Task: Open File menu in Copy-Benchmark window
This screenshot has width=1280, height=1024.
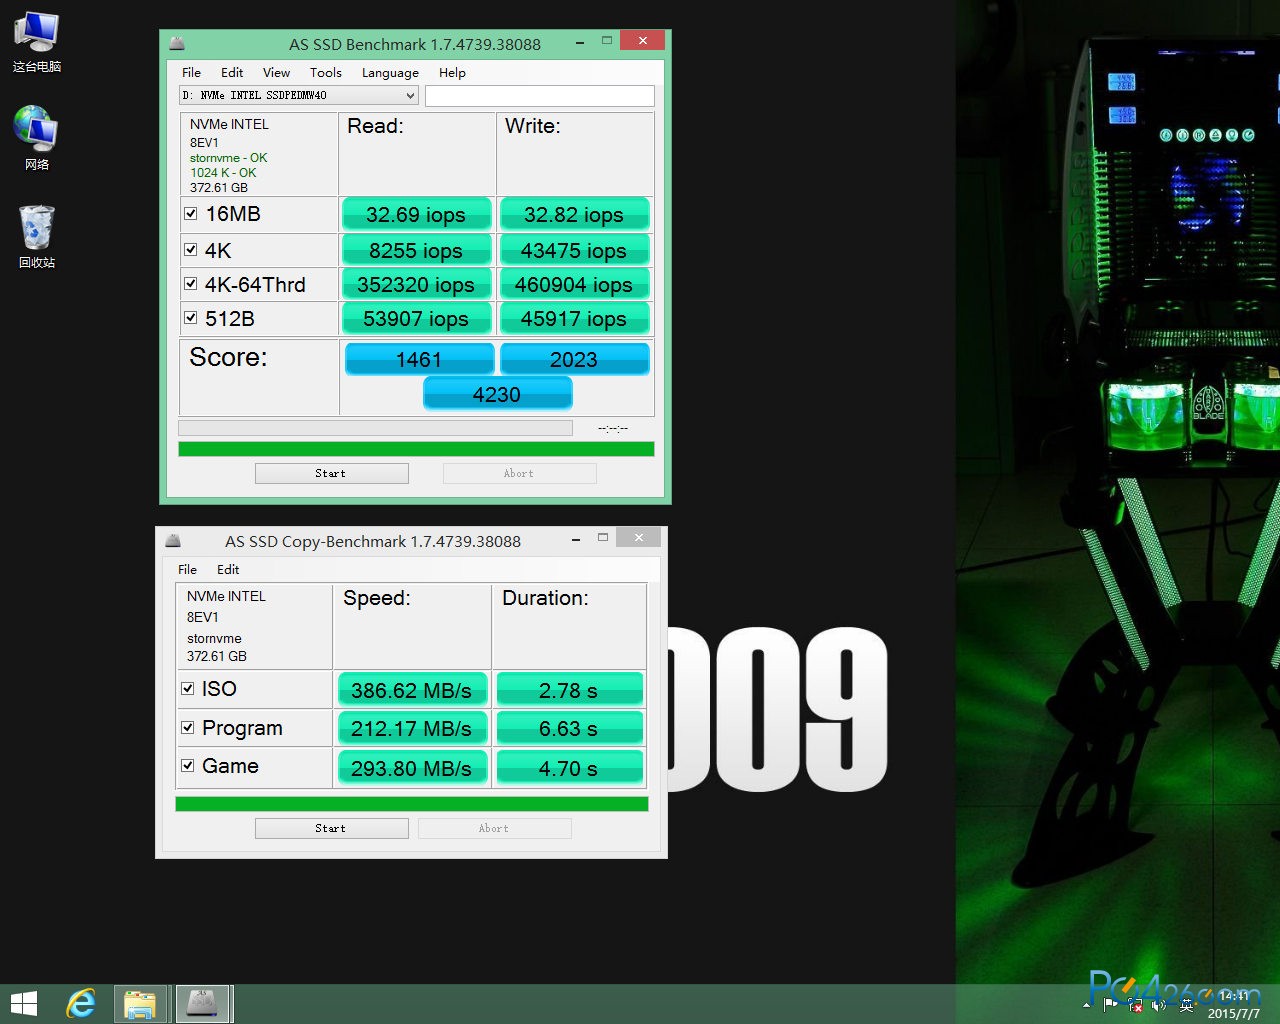Action: (187, 569)
